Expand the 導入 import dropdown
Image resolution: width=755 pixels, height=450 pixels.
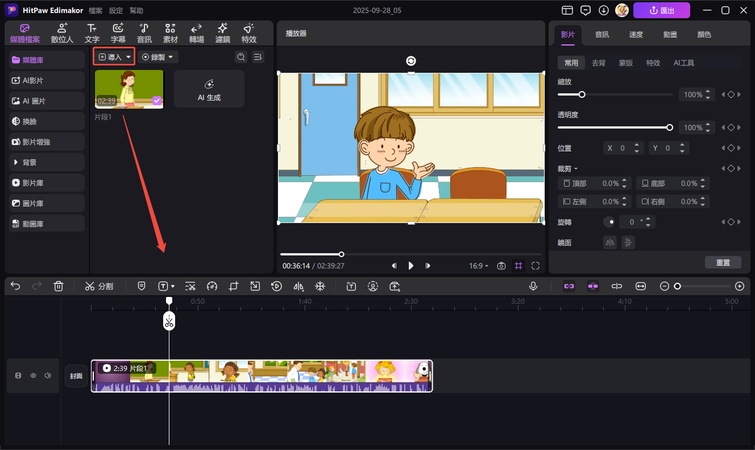[129, 57]
